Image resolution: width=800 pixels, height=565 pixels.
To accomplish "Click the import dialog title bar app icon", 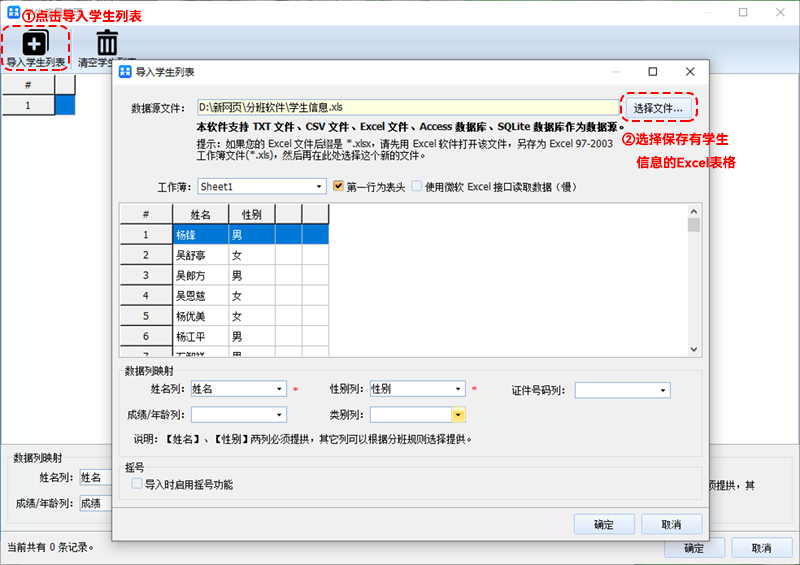I will 123,72.
